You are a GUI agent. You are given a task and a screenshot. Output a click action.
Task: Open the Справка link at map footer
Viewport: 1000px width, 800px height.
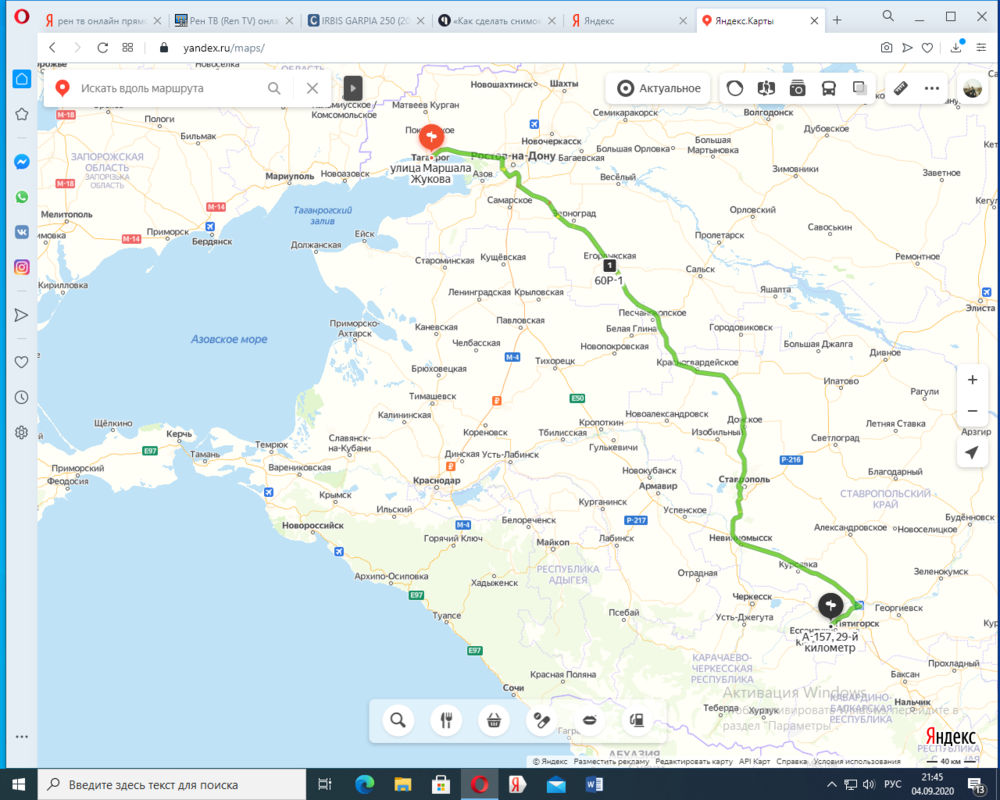pos(791,761)
